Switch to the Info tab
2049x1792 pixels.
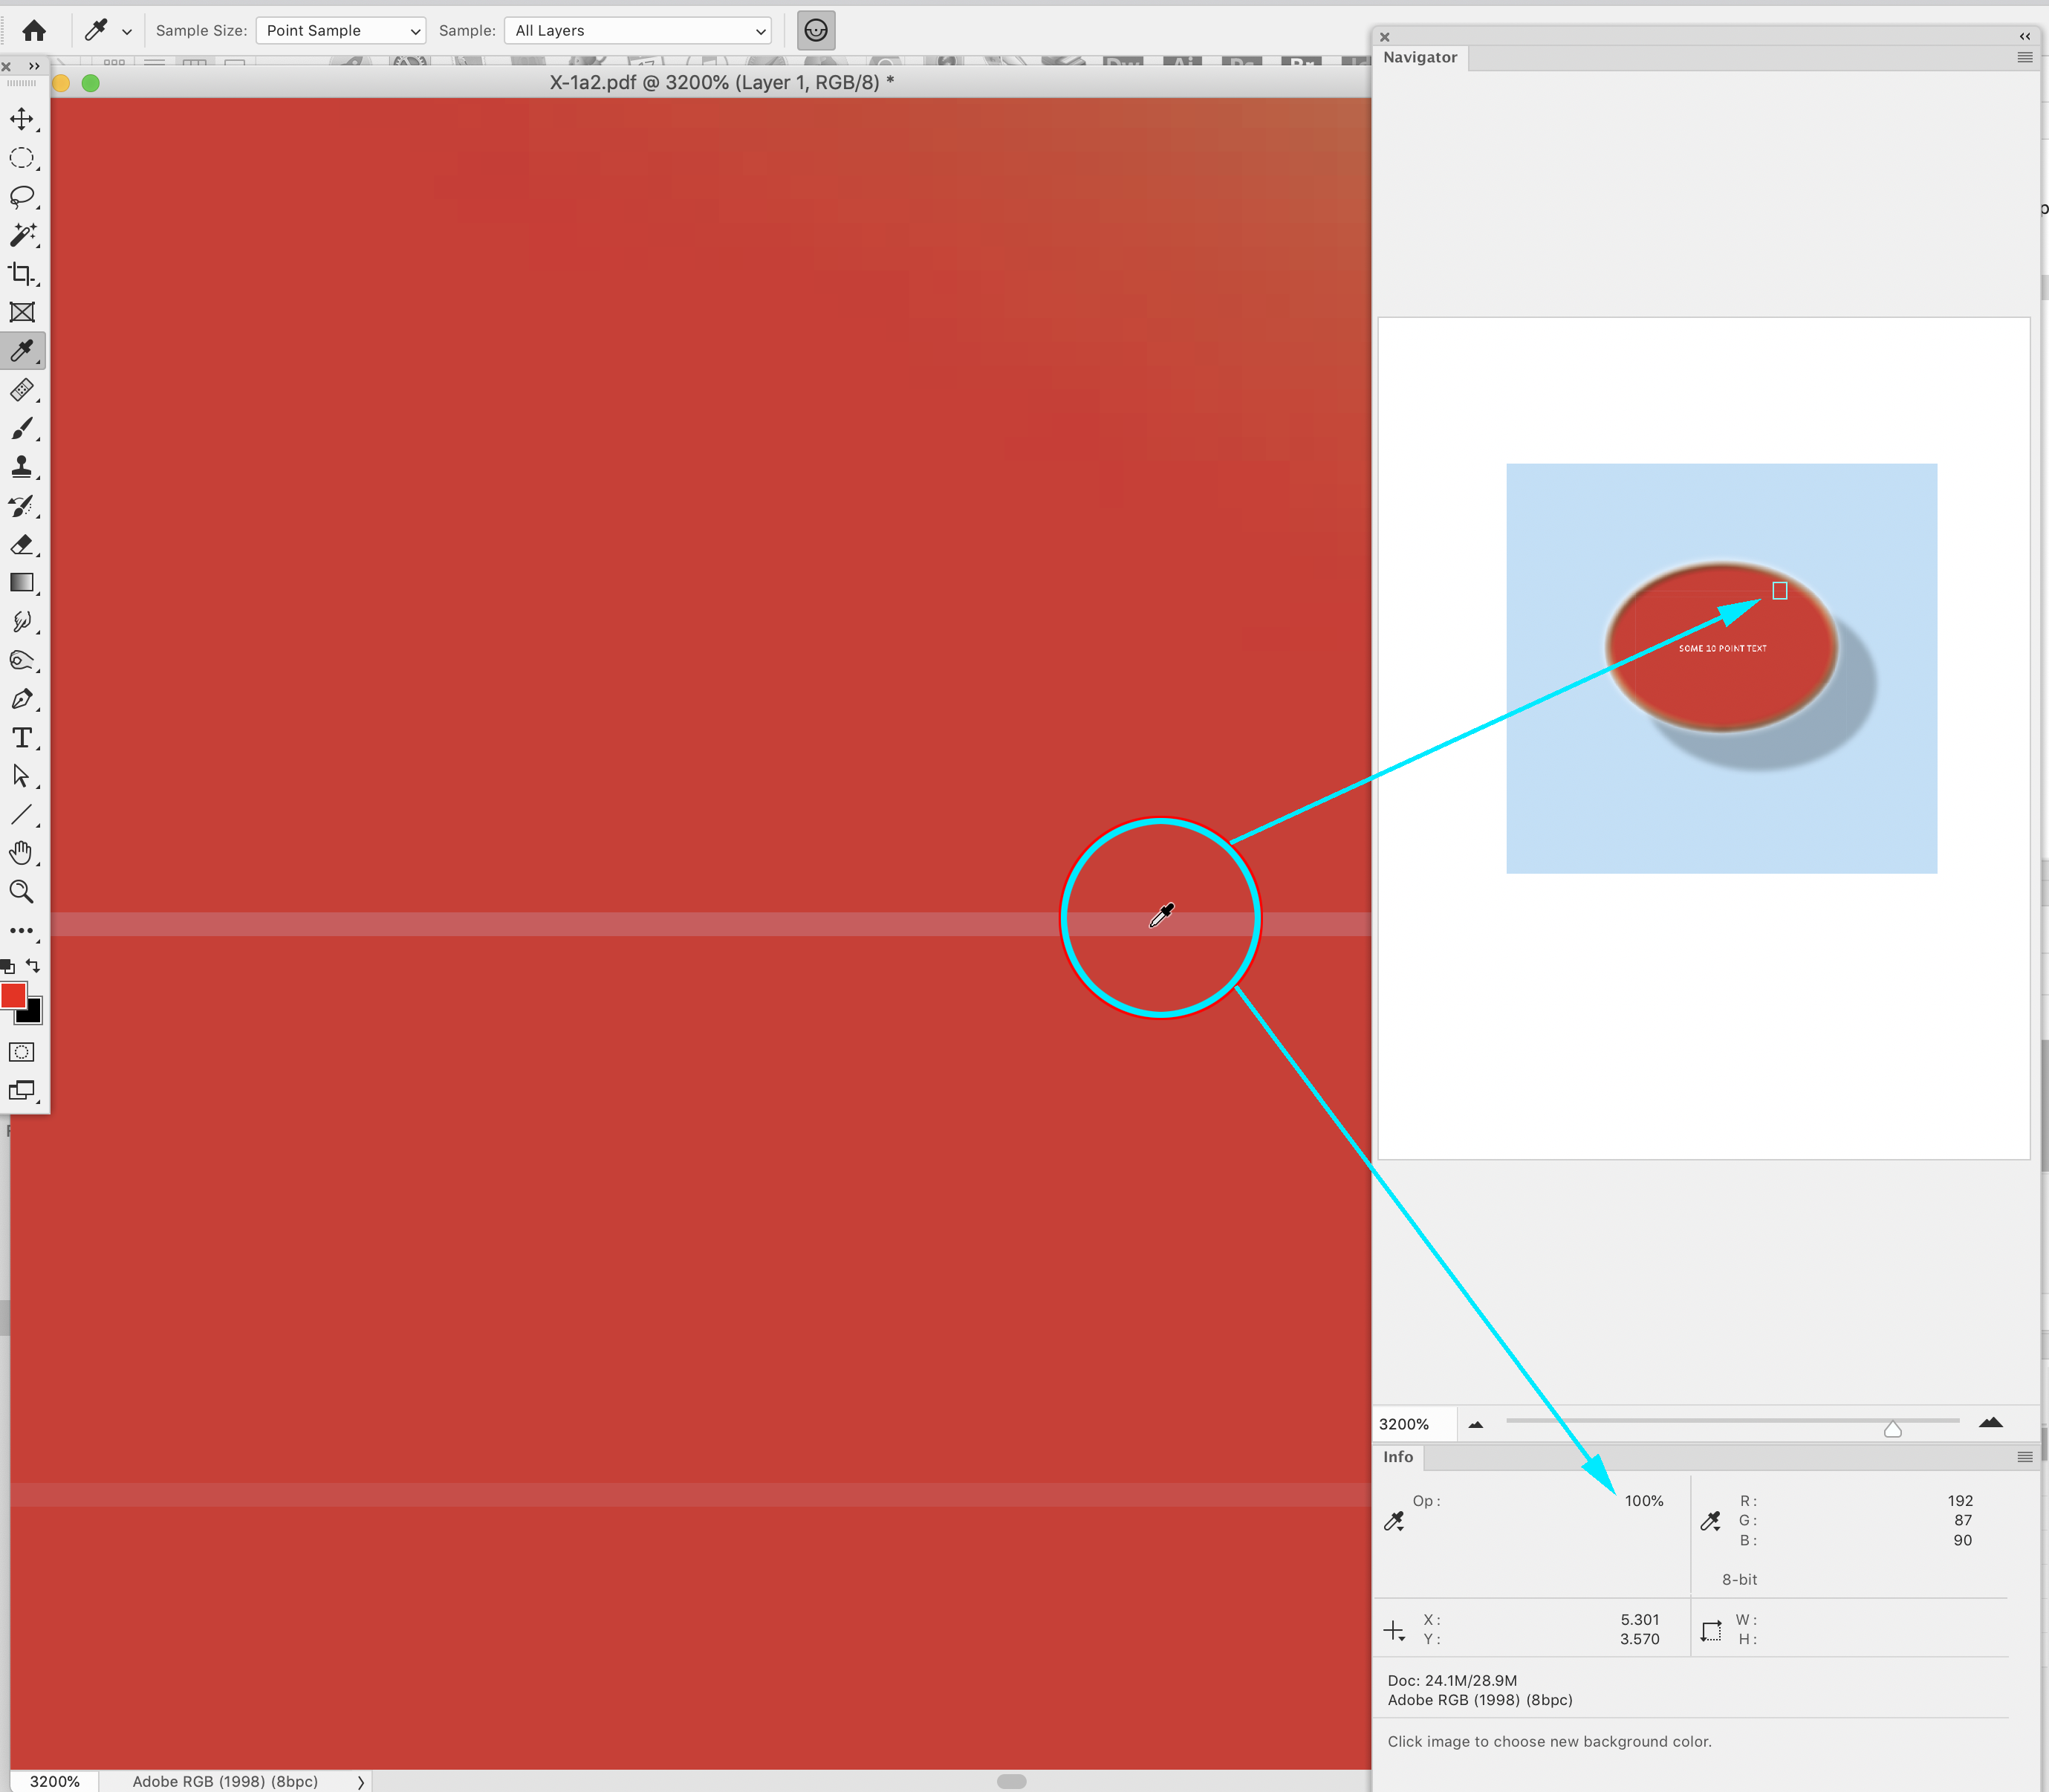click(x=1398, y=1457)
